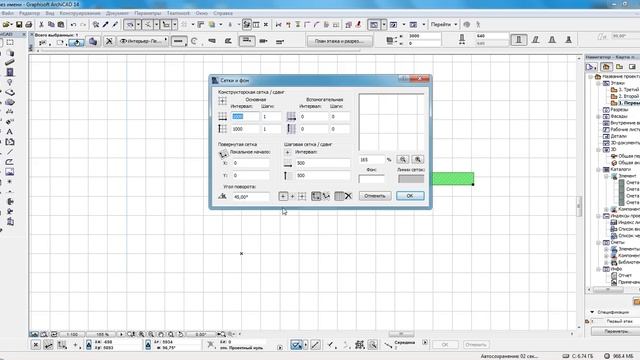Click the Undo arrow icon
Image resolution: width=640 pixels, height=360 pixels.
click(73, 24)
